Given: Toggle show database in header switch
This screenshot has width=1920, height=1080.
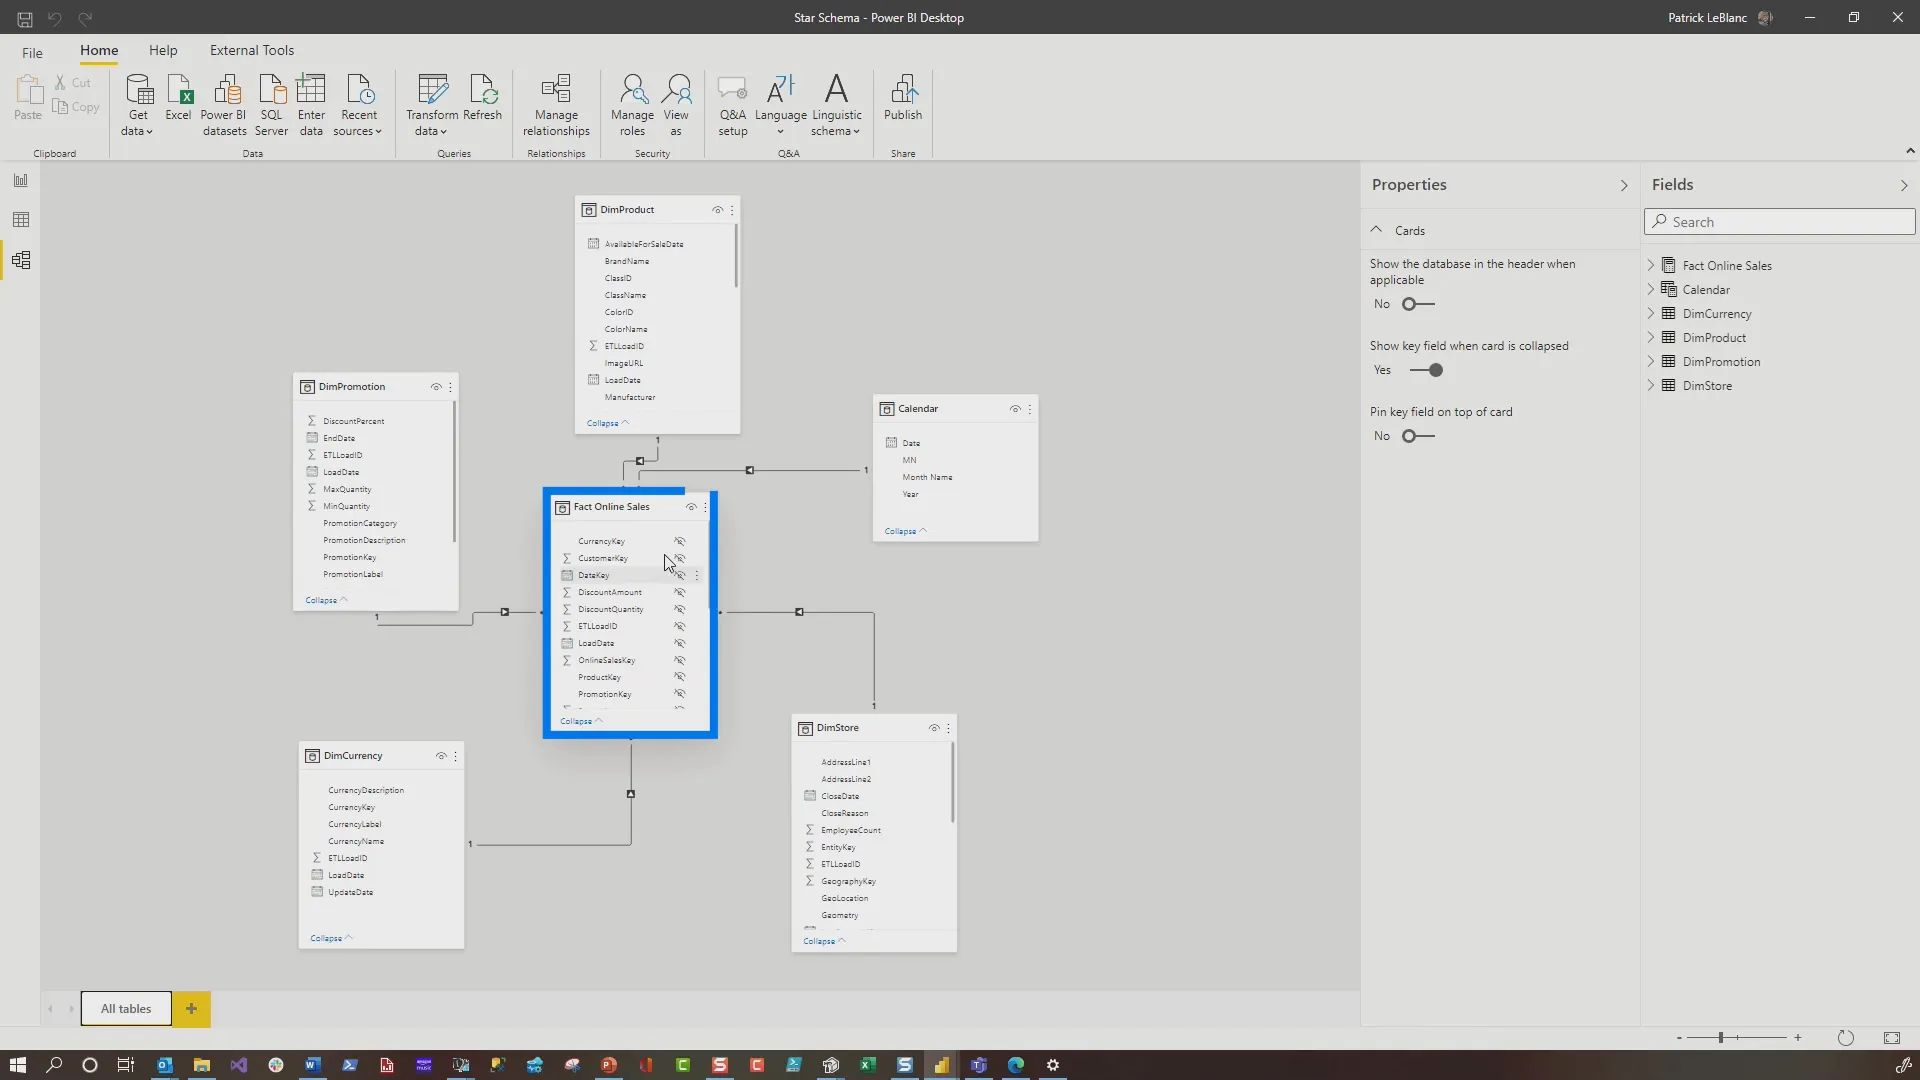Looking at the screenshot, I should pyautogui.click(x=1418, y=304).
